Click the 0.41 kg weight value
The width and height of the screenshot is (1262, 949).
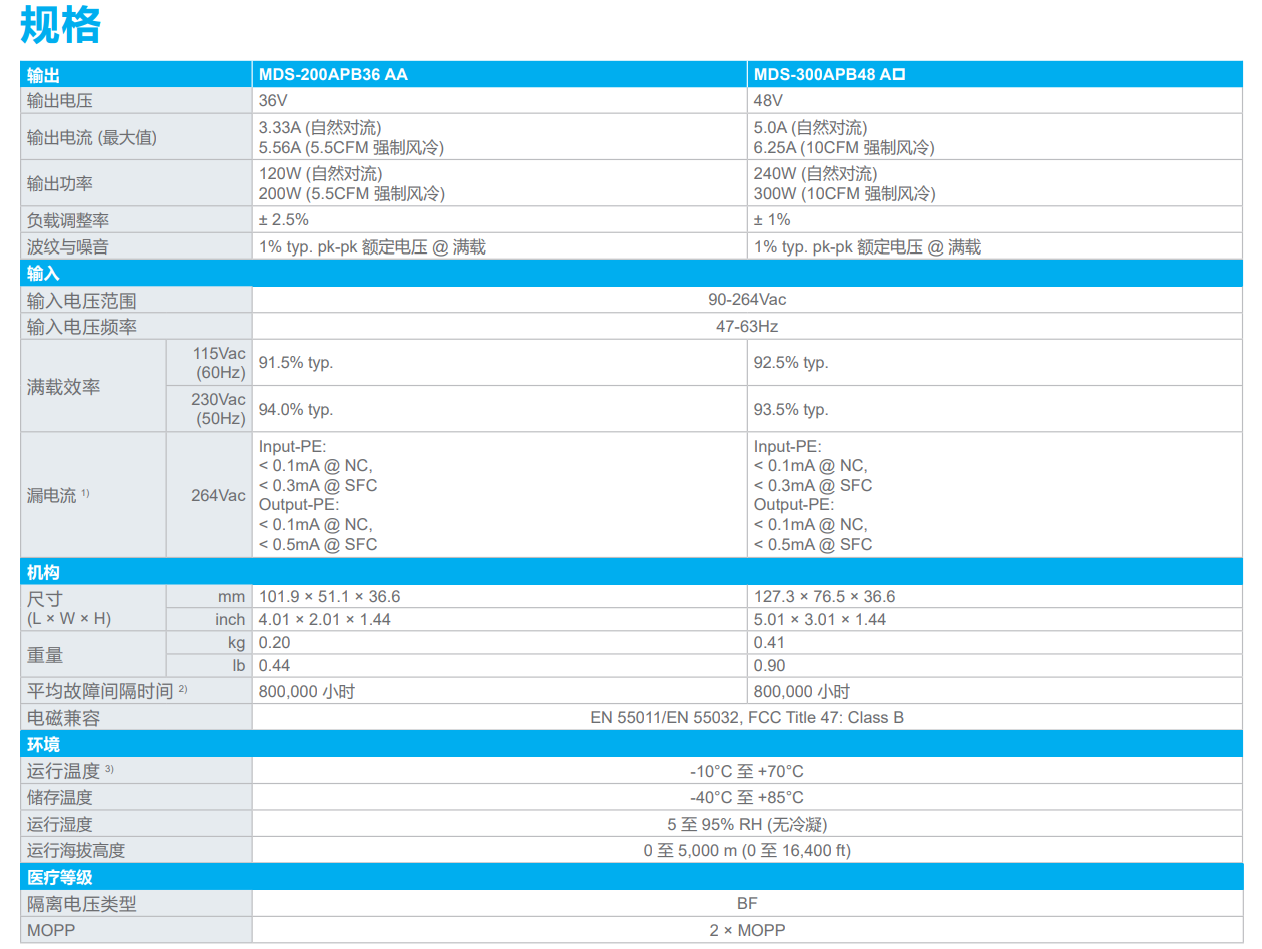[x=769, y=643]
